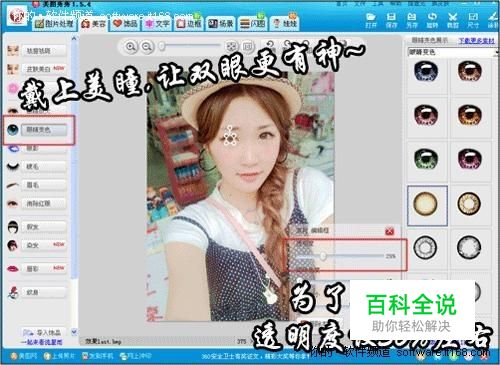Switch to the 美容 tab
The width and height of the screenshot is (500, 365).
tap(94, 24)
